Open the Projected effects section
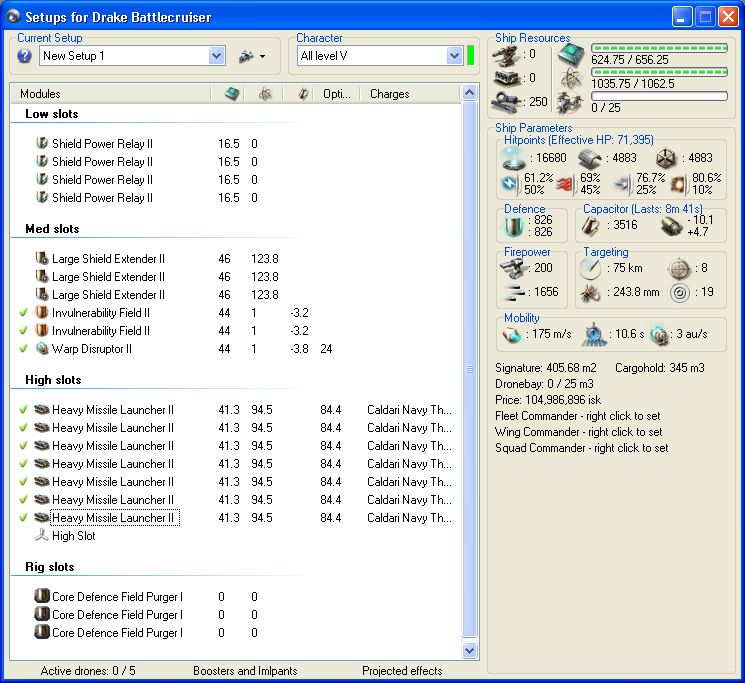This screenshot has width=745, height=683. [402, 671]
